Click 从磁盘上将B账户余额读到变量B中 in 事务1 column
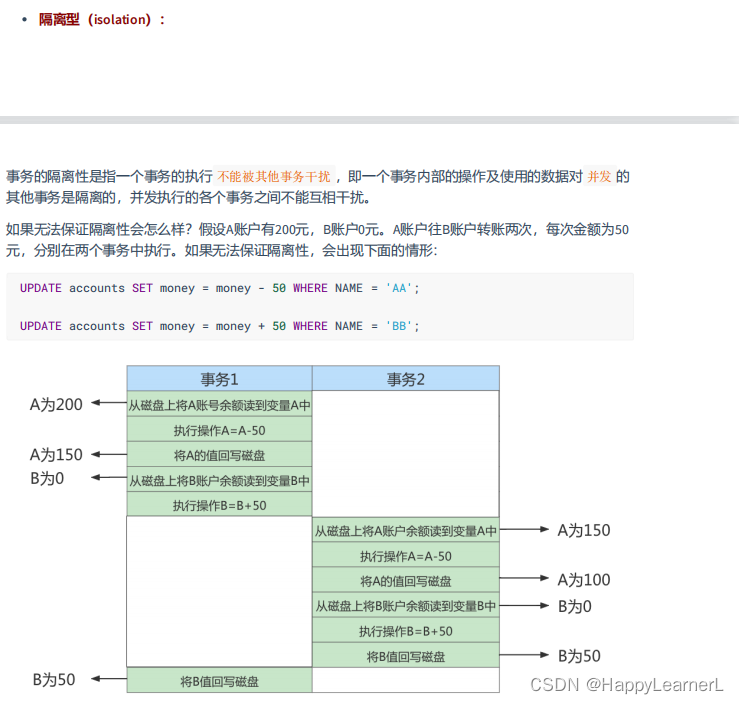The width and height of the screenshot is (739, 704). pos(220,481)
